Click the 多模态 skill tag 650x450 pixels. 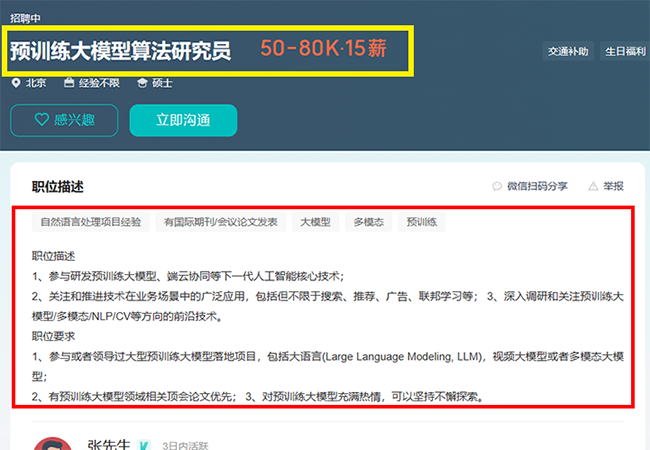pyautogui.click(x=369, y=222)
